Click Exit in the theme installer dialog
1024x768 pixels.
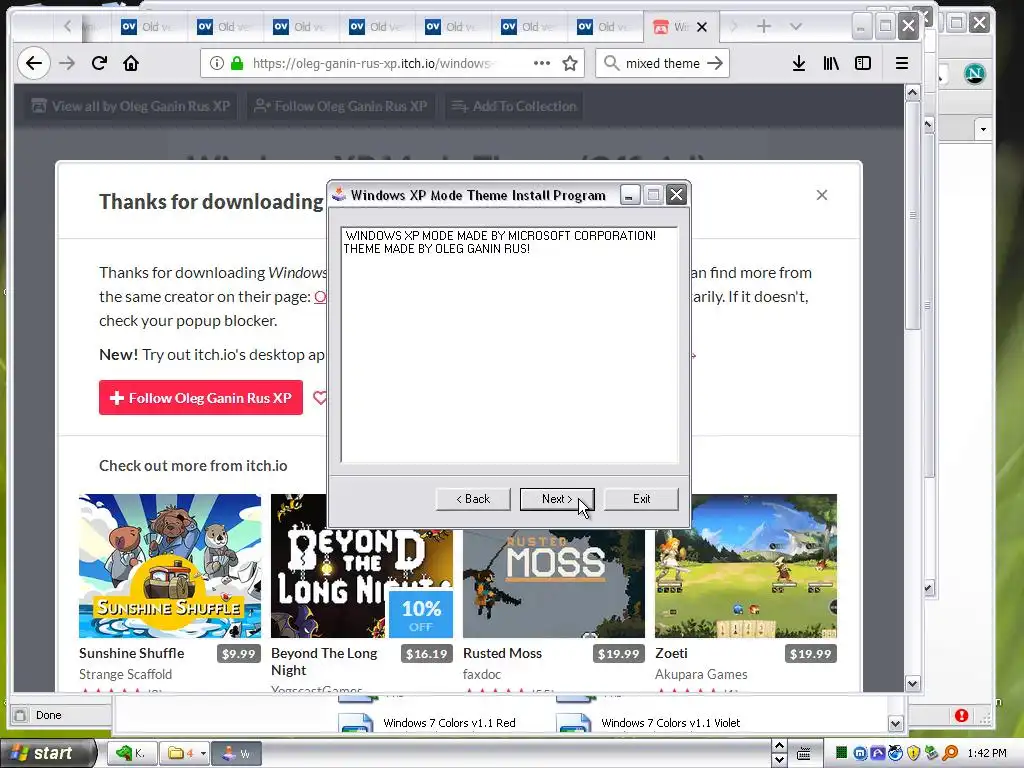pyautogui.click(x=641, y=499)
